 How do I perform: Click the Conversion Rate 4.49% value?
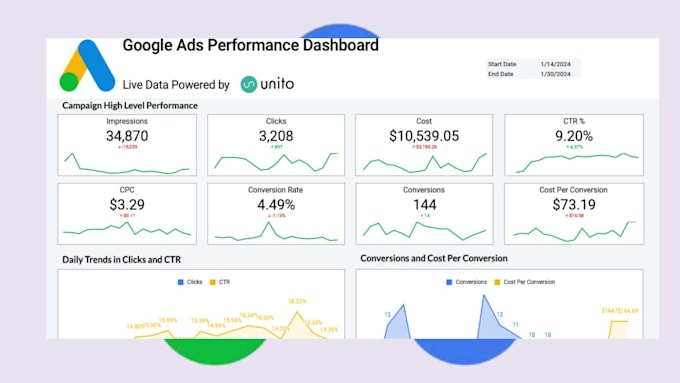tap(276, 204)
